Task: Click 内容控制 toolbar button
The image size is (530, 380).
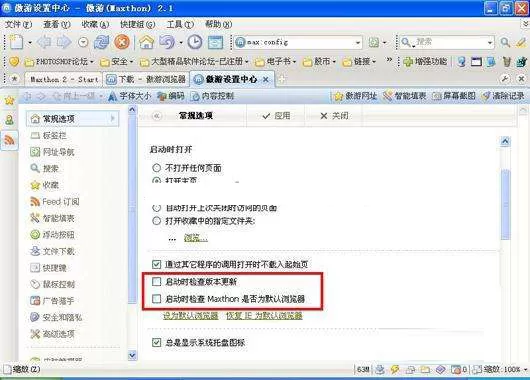Action: [213, 96]
